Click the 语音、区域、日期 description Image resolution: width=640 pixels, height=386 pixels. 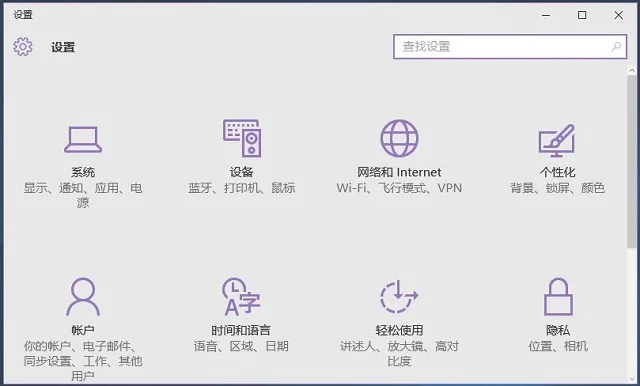(241, 346)
